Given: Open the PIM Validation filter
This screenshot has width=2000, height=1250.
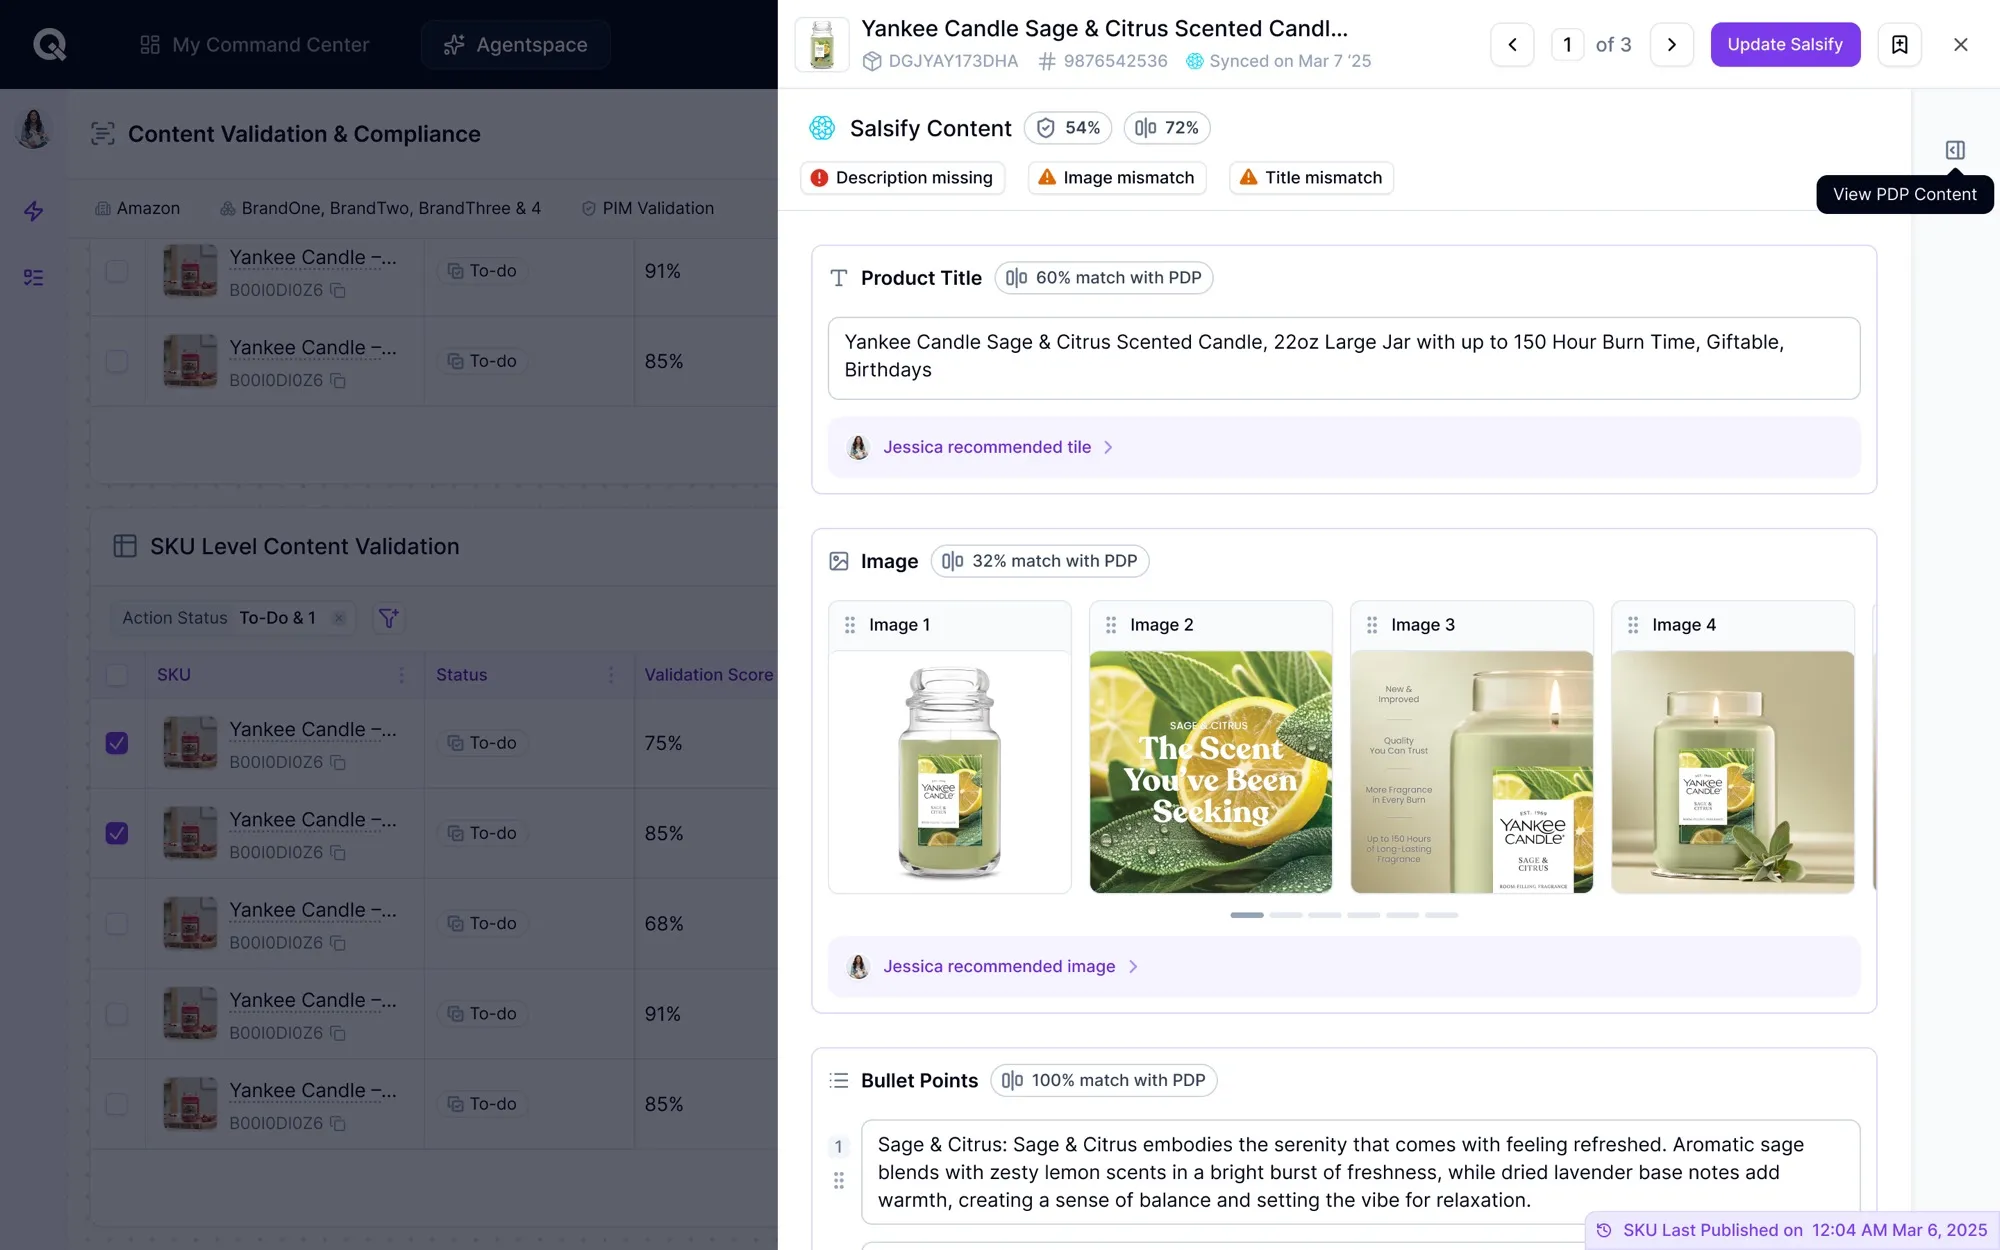Looking at the screenshot, I should (x=648, y=208).
